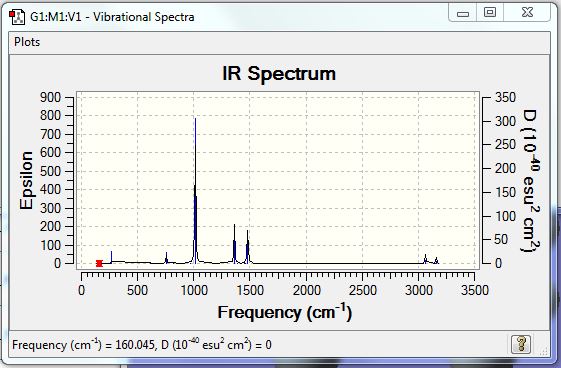561x368 pixels.
Task: Open the Plots menu
Action: coord(27,42)
